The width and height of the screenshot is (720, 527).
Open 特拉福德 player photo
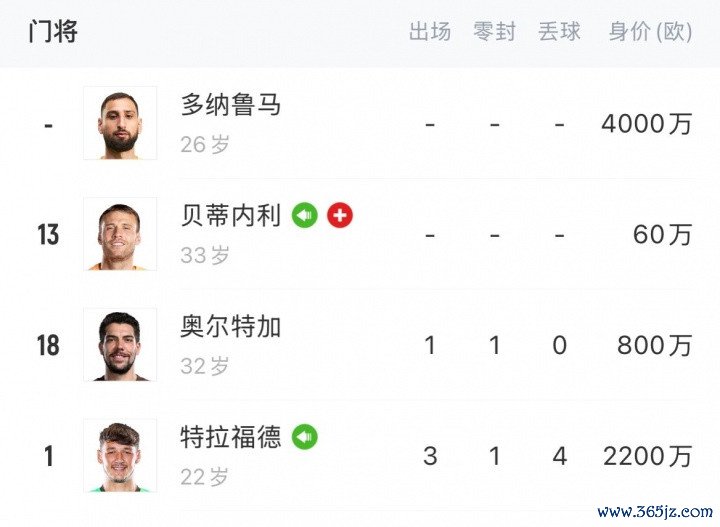[x=120, y=455]
